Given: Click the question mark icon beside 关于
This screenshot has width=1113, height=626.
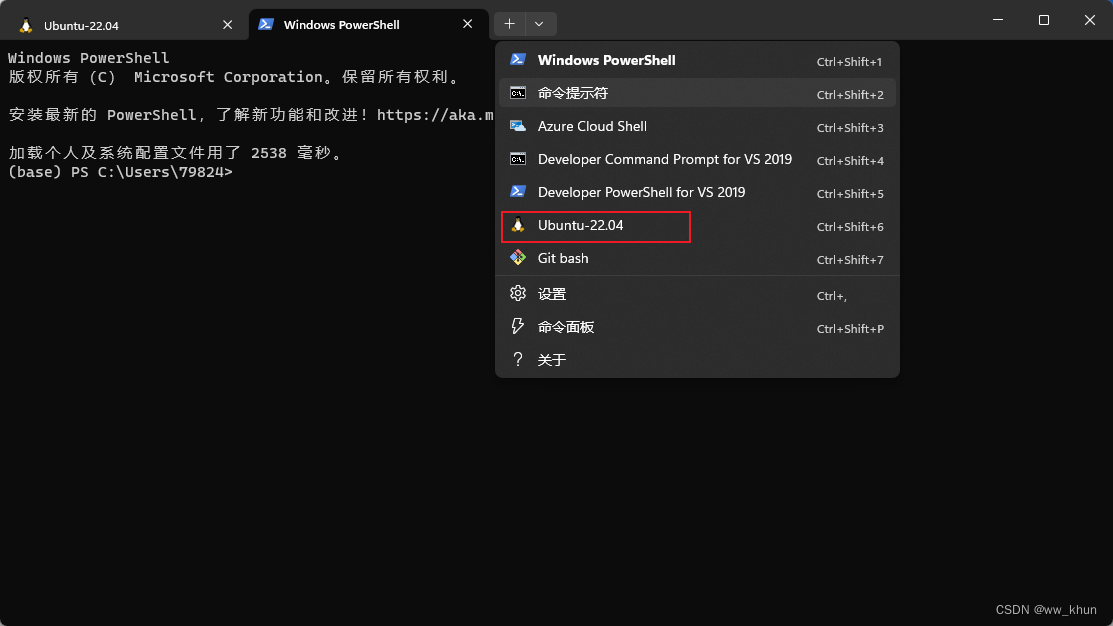Looking at the screenshot, I should 517,359.
